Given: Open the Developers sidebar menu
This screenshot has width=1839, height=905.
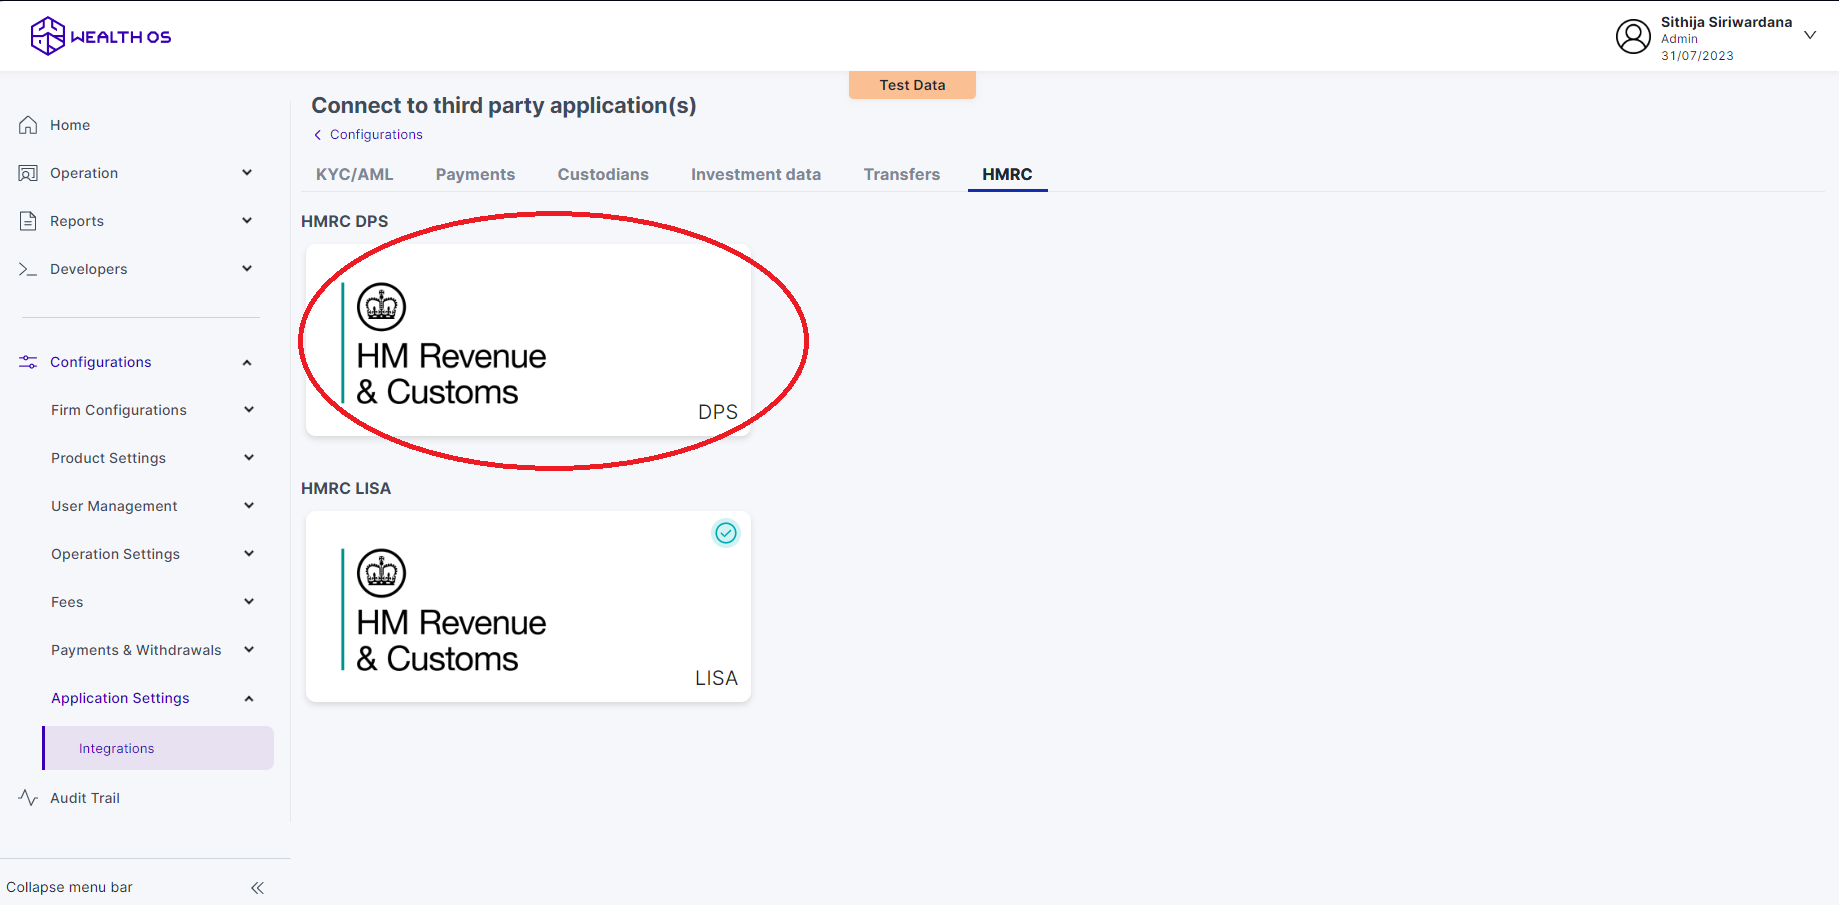Looking at the screenshot, I should (x=89, y=269).
